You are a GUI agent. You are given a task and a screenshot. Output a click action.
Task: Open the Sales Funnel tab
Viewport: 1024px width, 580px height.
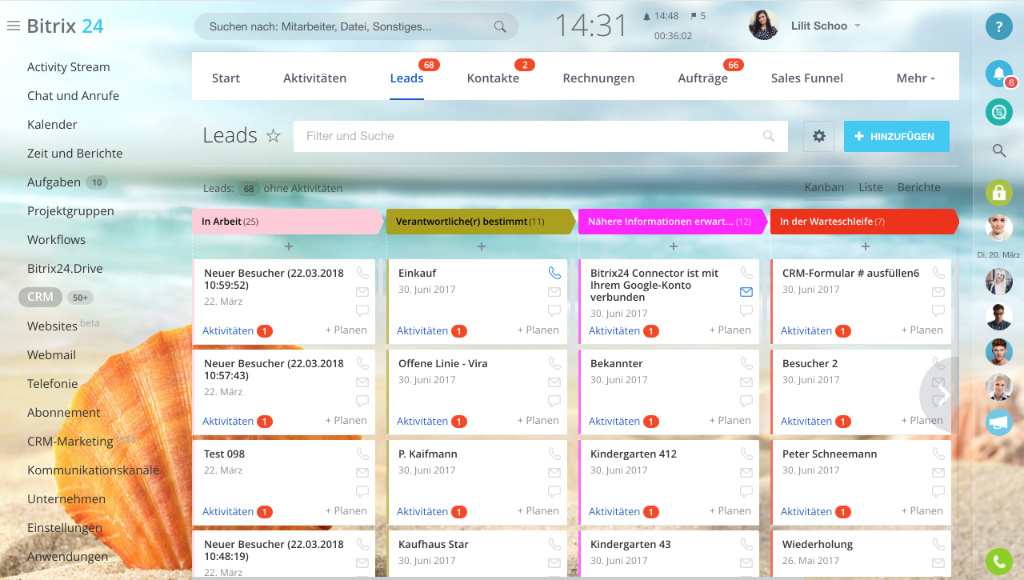tap(807, 78)
